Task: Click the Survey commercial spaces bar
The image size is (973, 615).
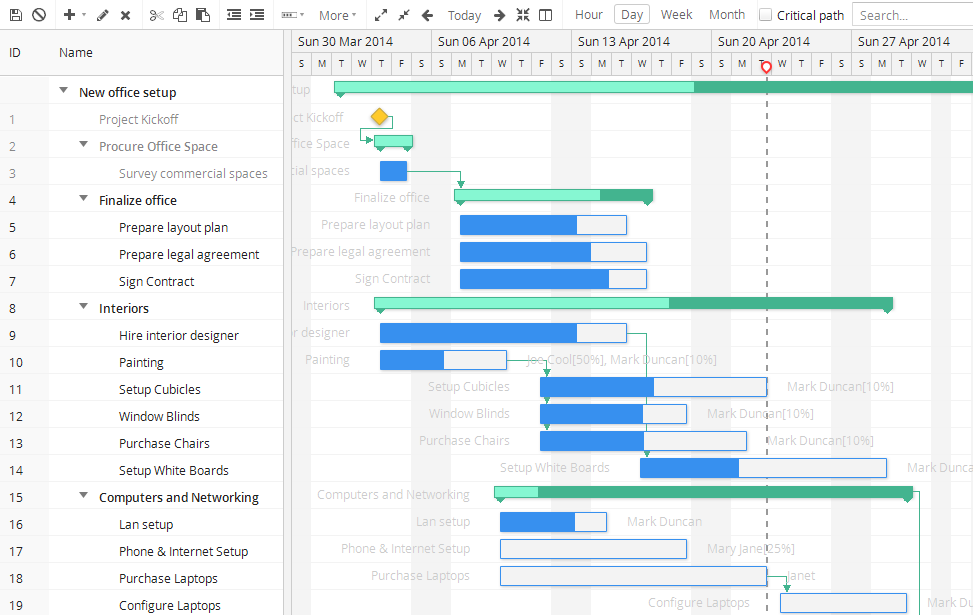Action: 393,171
